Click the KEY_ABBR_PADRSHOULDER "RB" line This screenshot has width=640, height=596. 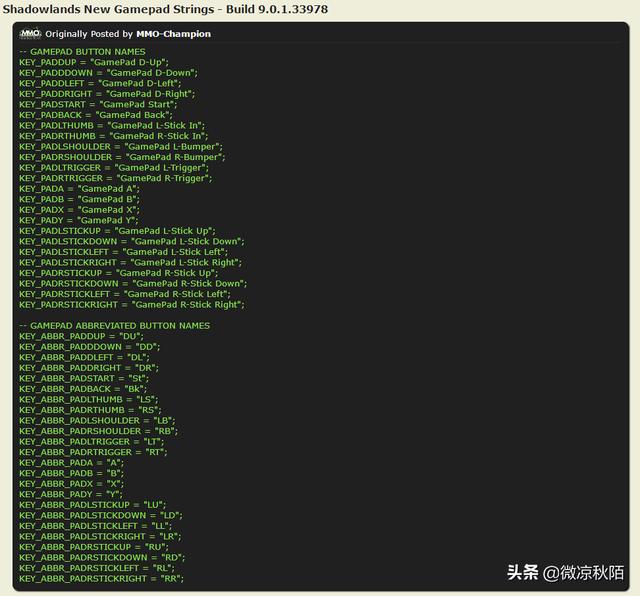98,431
